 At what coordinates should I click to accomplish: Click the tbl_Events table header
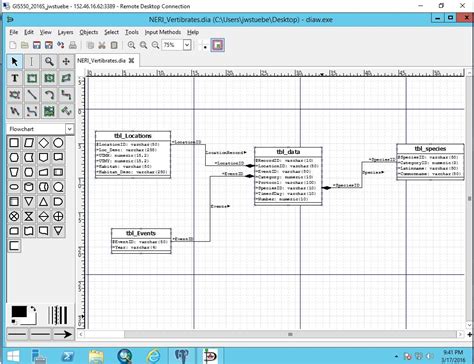[141, 233]
